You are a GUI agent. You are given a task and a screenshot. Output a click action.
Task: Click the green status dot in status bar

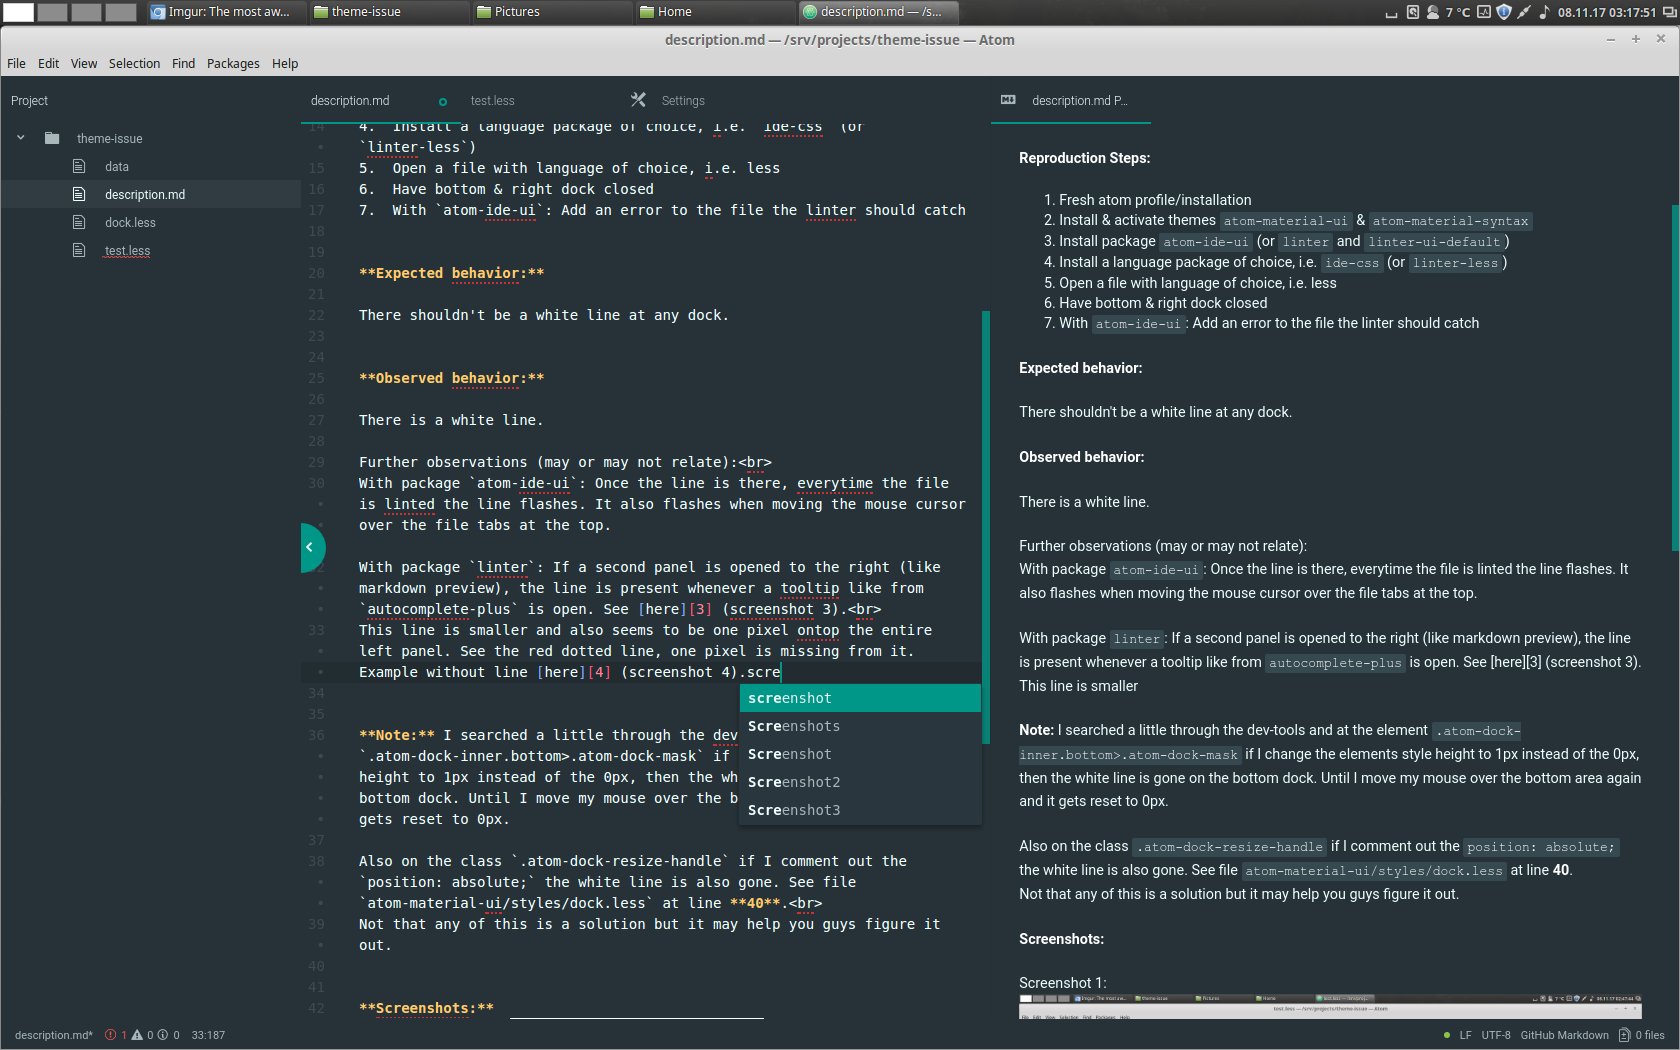[x=1447, y=1035]
